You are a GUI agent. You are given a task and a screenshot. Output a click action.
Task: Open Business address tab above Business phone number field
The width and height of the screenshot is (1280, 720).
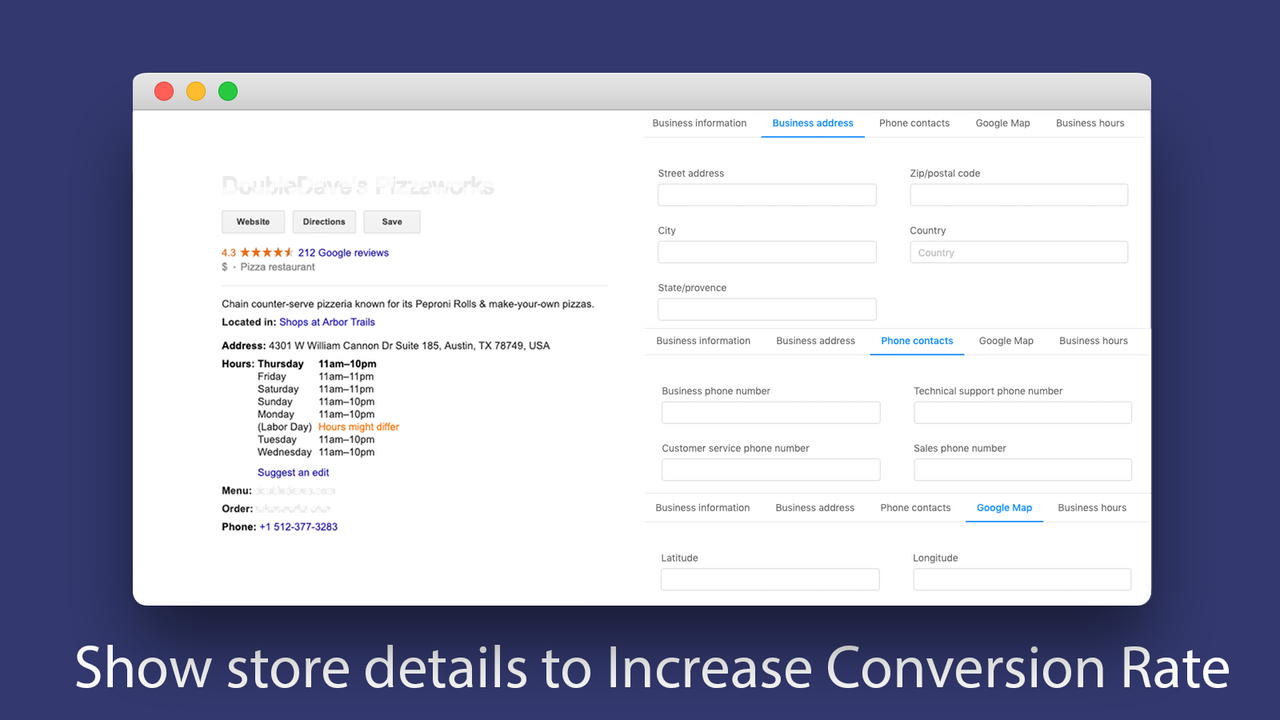816,341
